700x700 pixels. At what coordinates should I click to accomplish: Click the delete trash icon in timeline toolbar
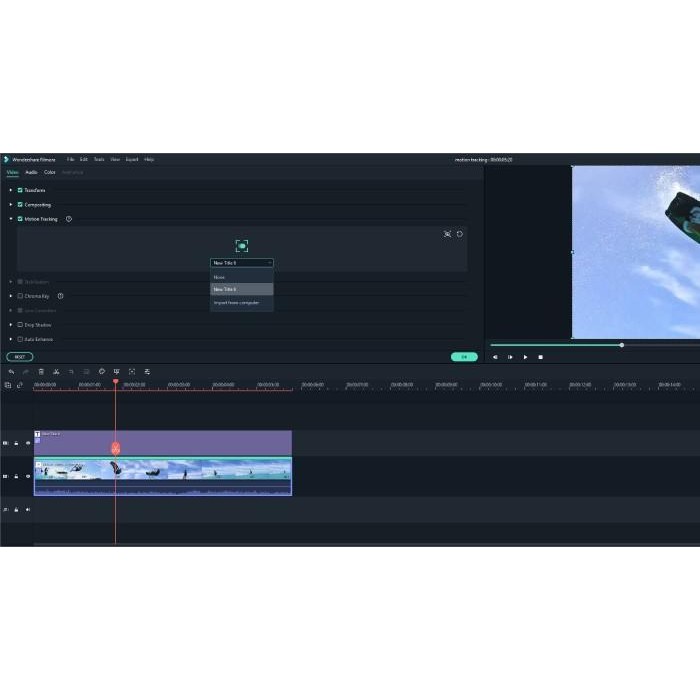pyautogui.click(x=41, y=371)
